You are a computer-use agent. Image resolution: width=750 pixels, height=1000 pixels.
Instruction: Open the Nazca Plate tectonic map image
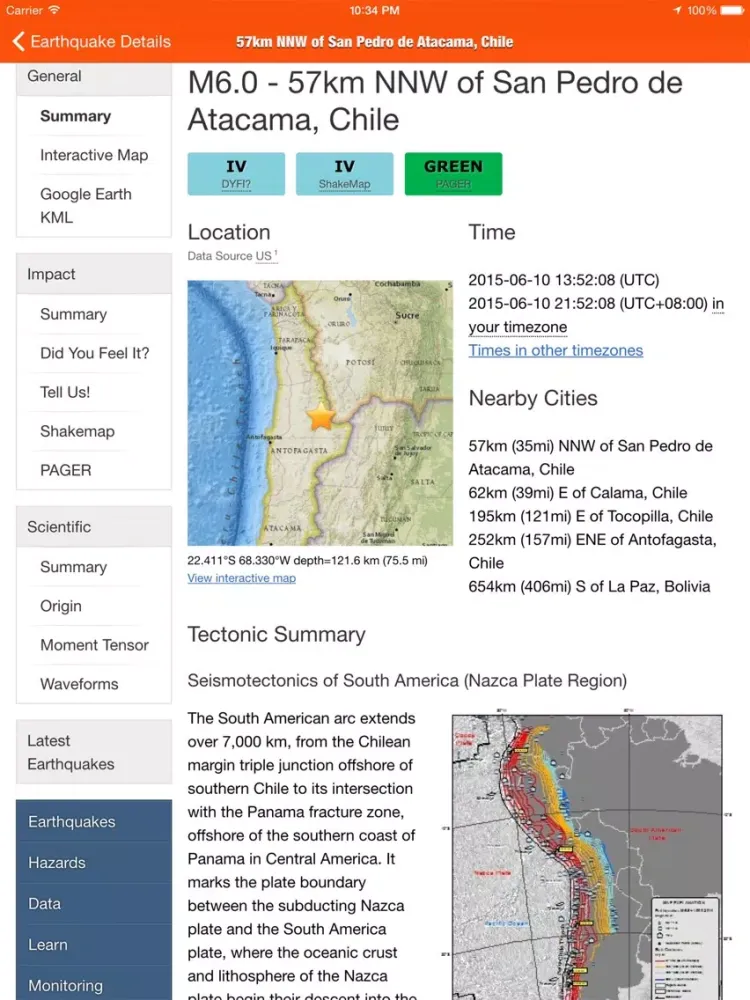(587, 857)
